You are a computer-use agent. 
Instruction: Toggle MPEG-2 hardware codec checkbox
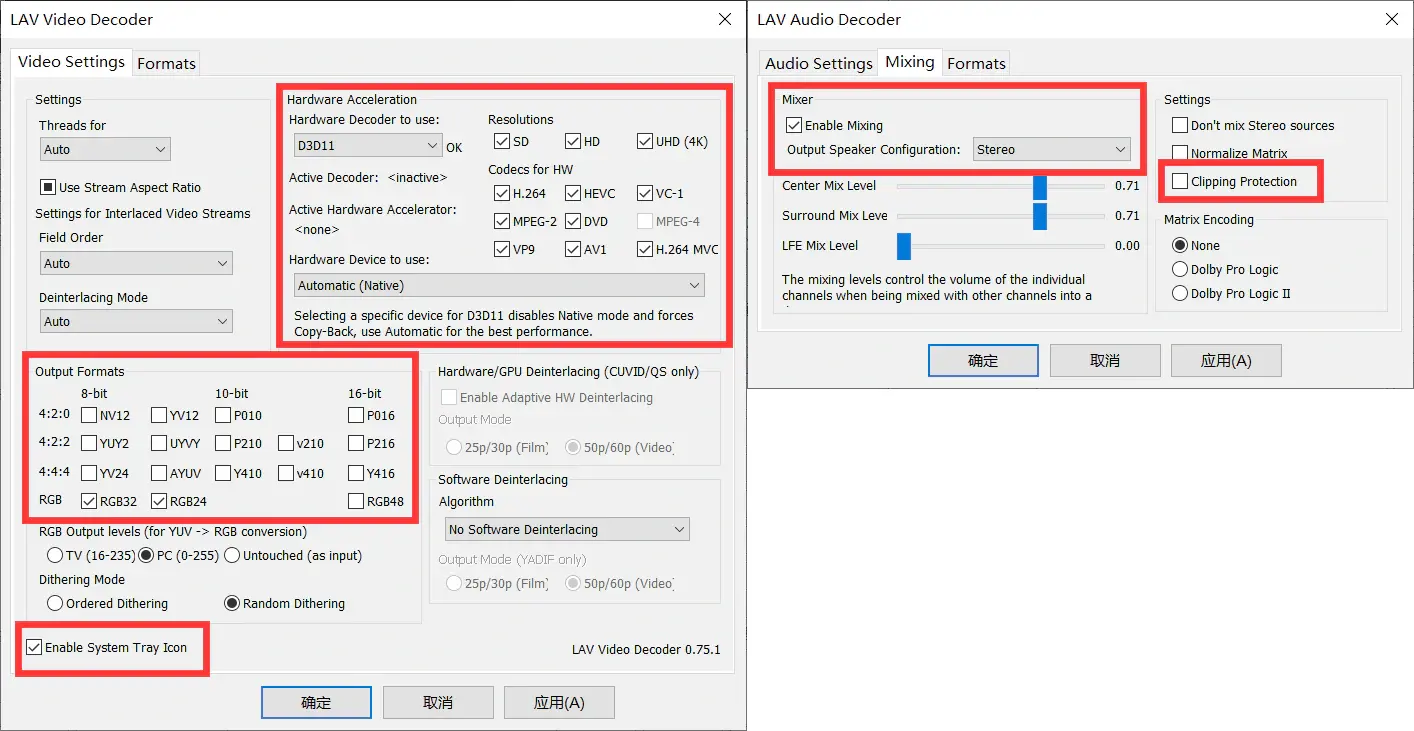click(501, 221)
